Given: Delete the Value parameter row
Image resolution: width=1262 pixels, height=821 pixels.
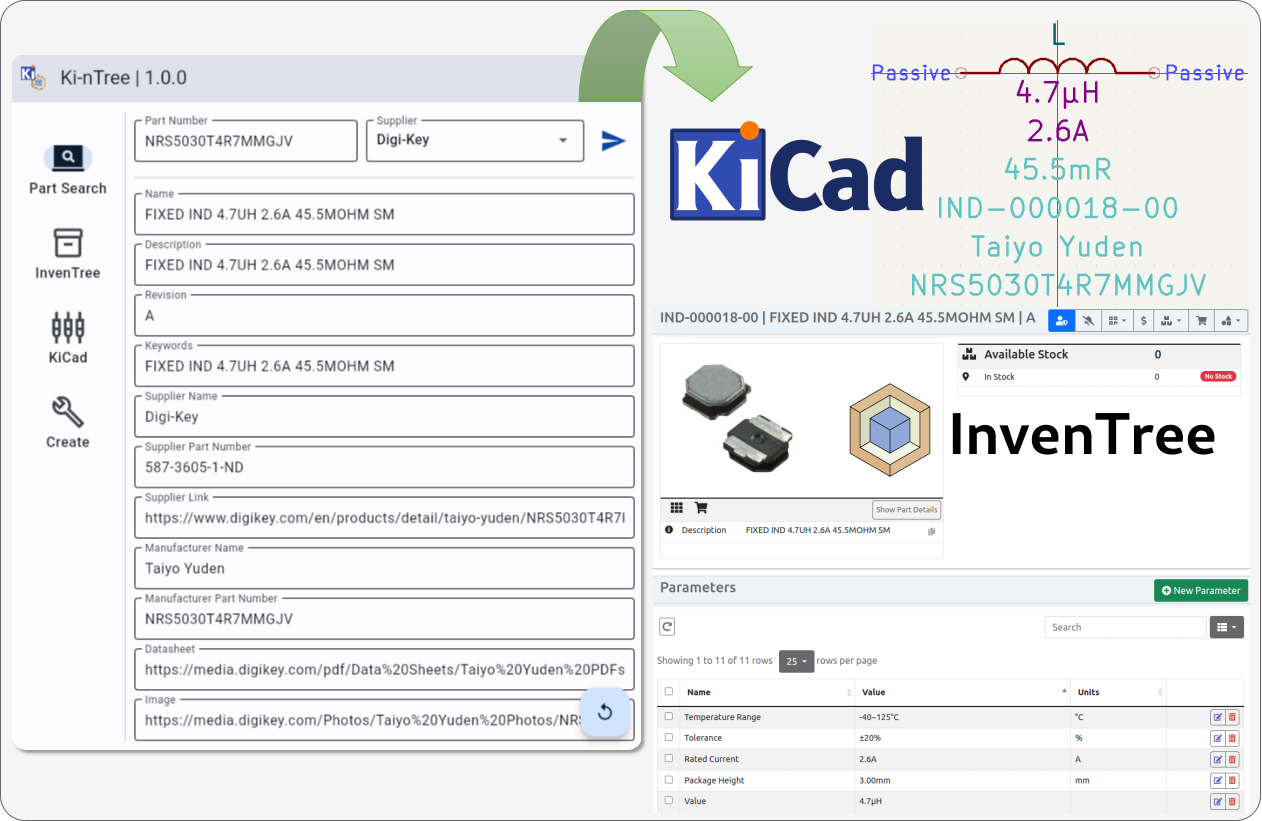Looking at the screenshot, I should [1232, 801].
